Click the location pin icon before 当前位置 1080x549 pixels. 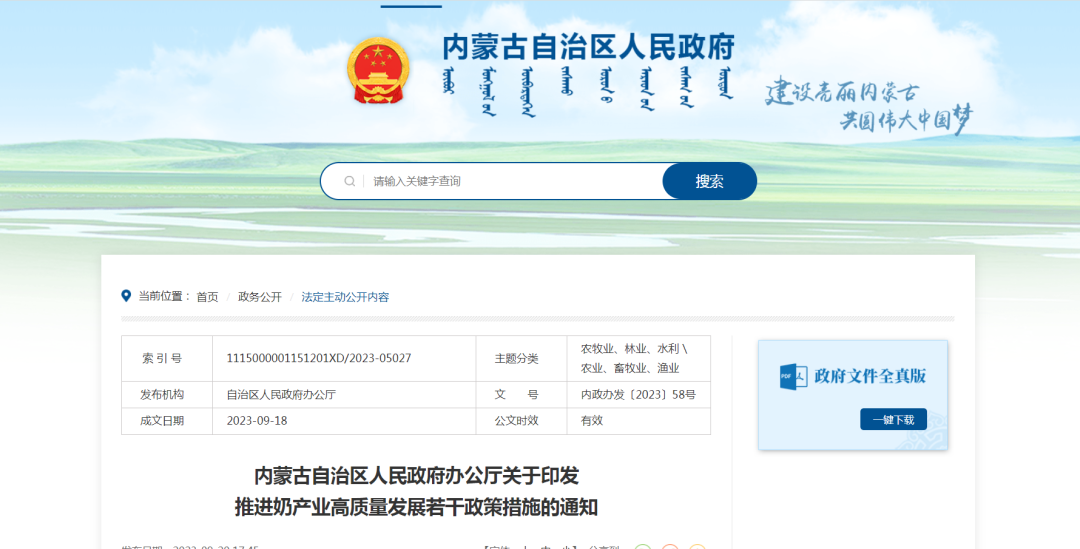click(x=126, y=296)
